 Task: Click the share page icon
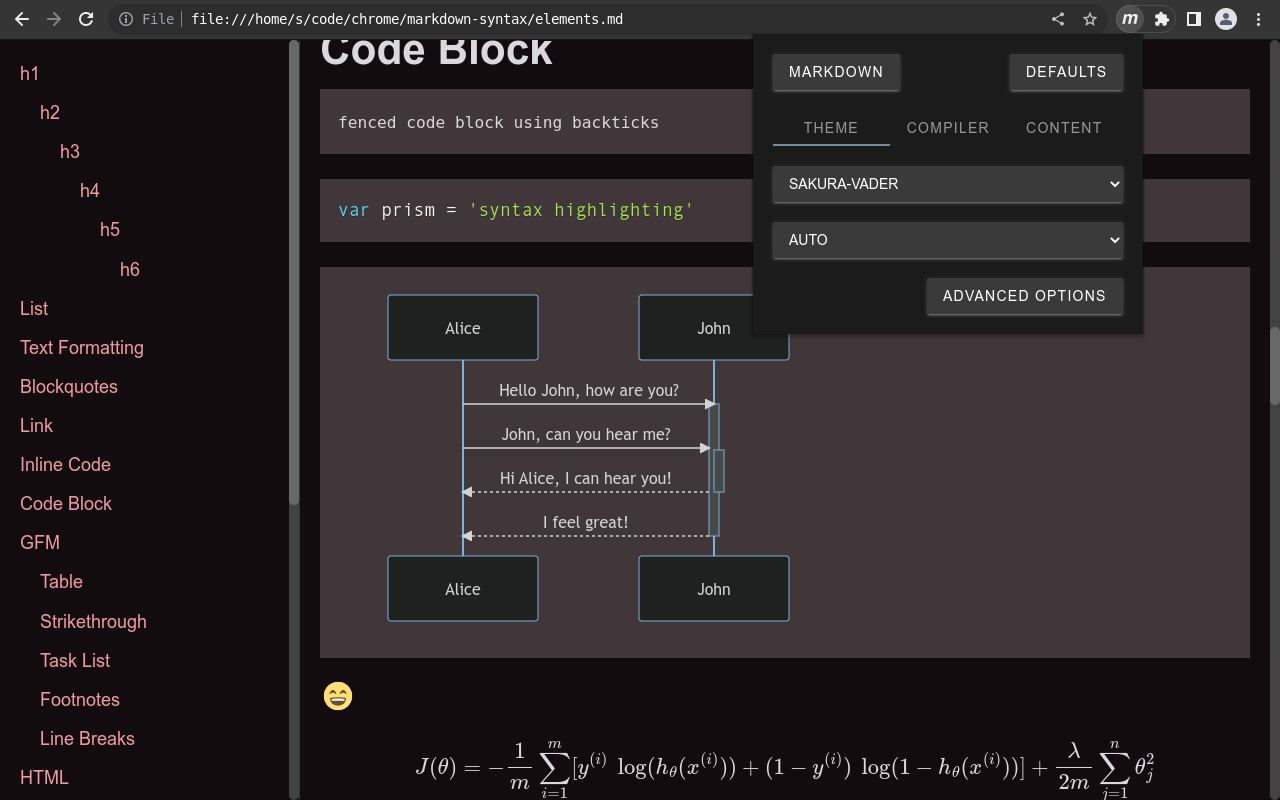coord(1057,18)
